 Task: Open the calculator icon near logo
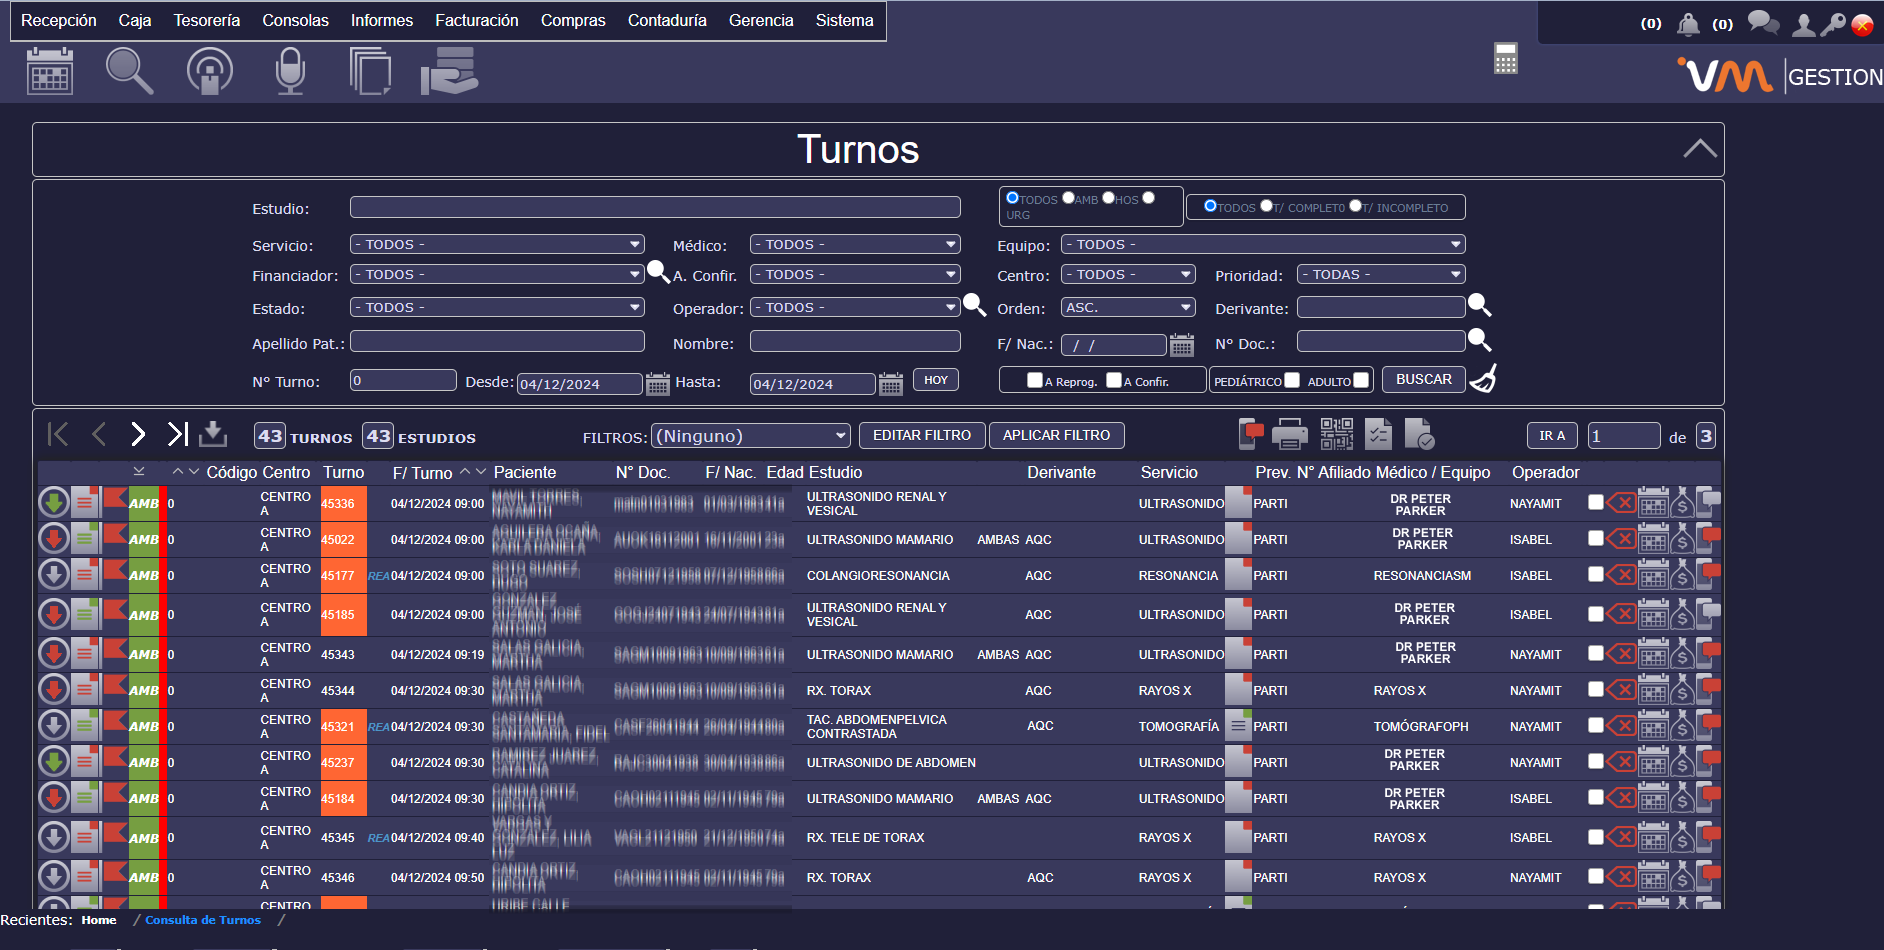(x=1505, y=58)
